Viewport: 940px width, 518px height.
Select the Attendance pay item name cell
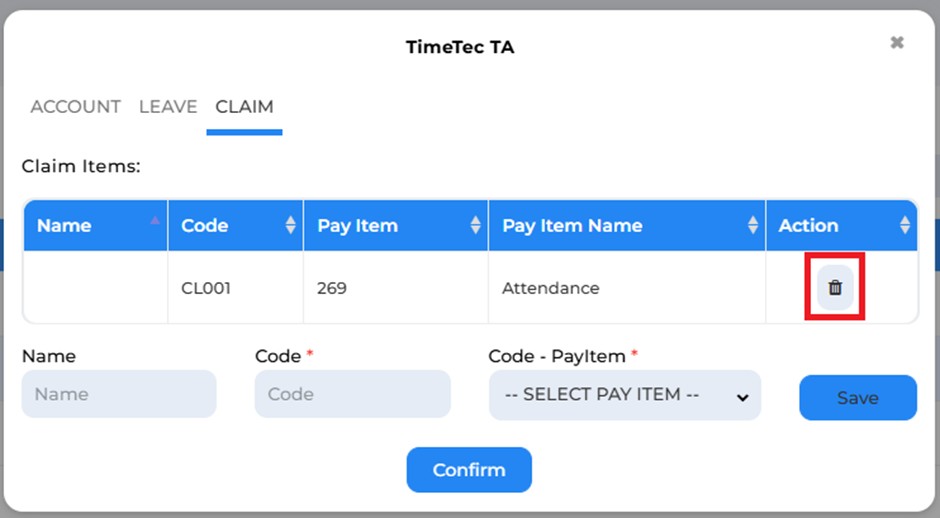coord(627,287)
